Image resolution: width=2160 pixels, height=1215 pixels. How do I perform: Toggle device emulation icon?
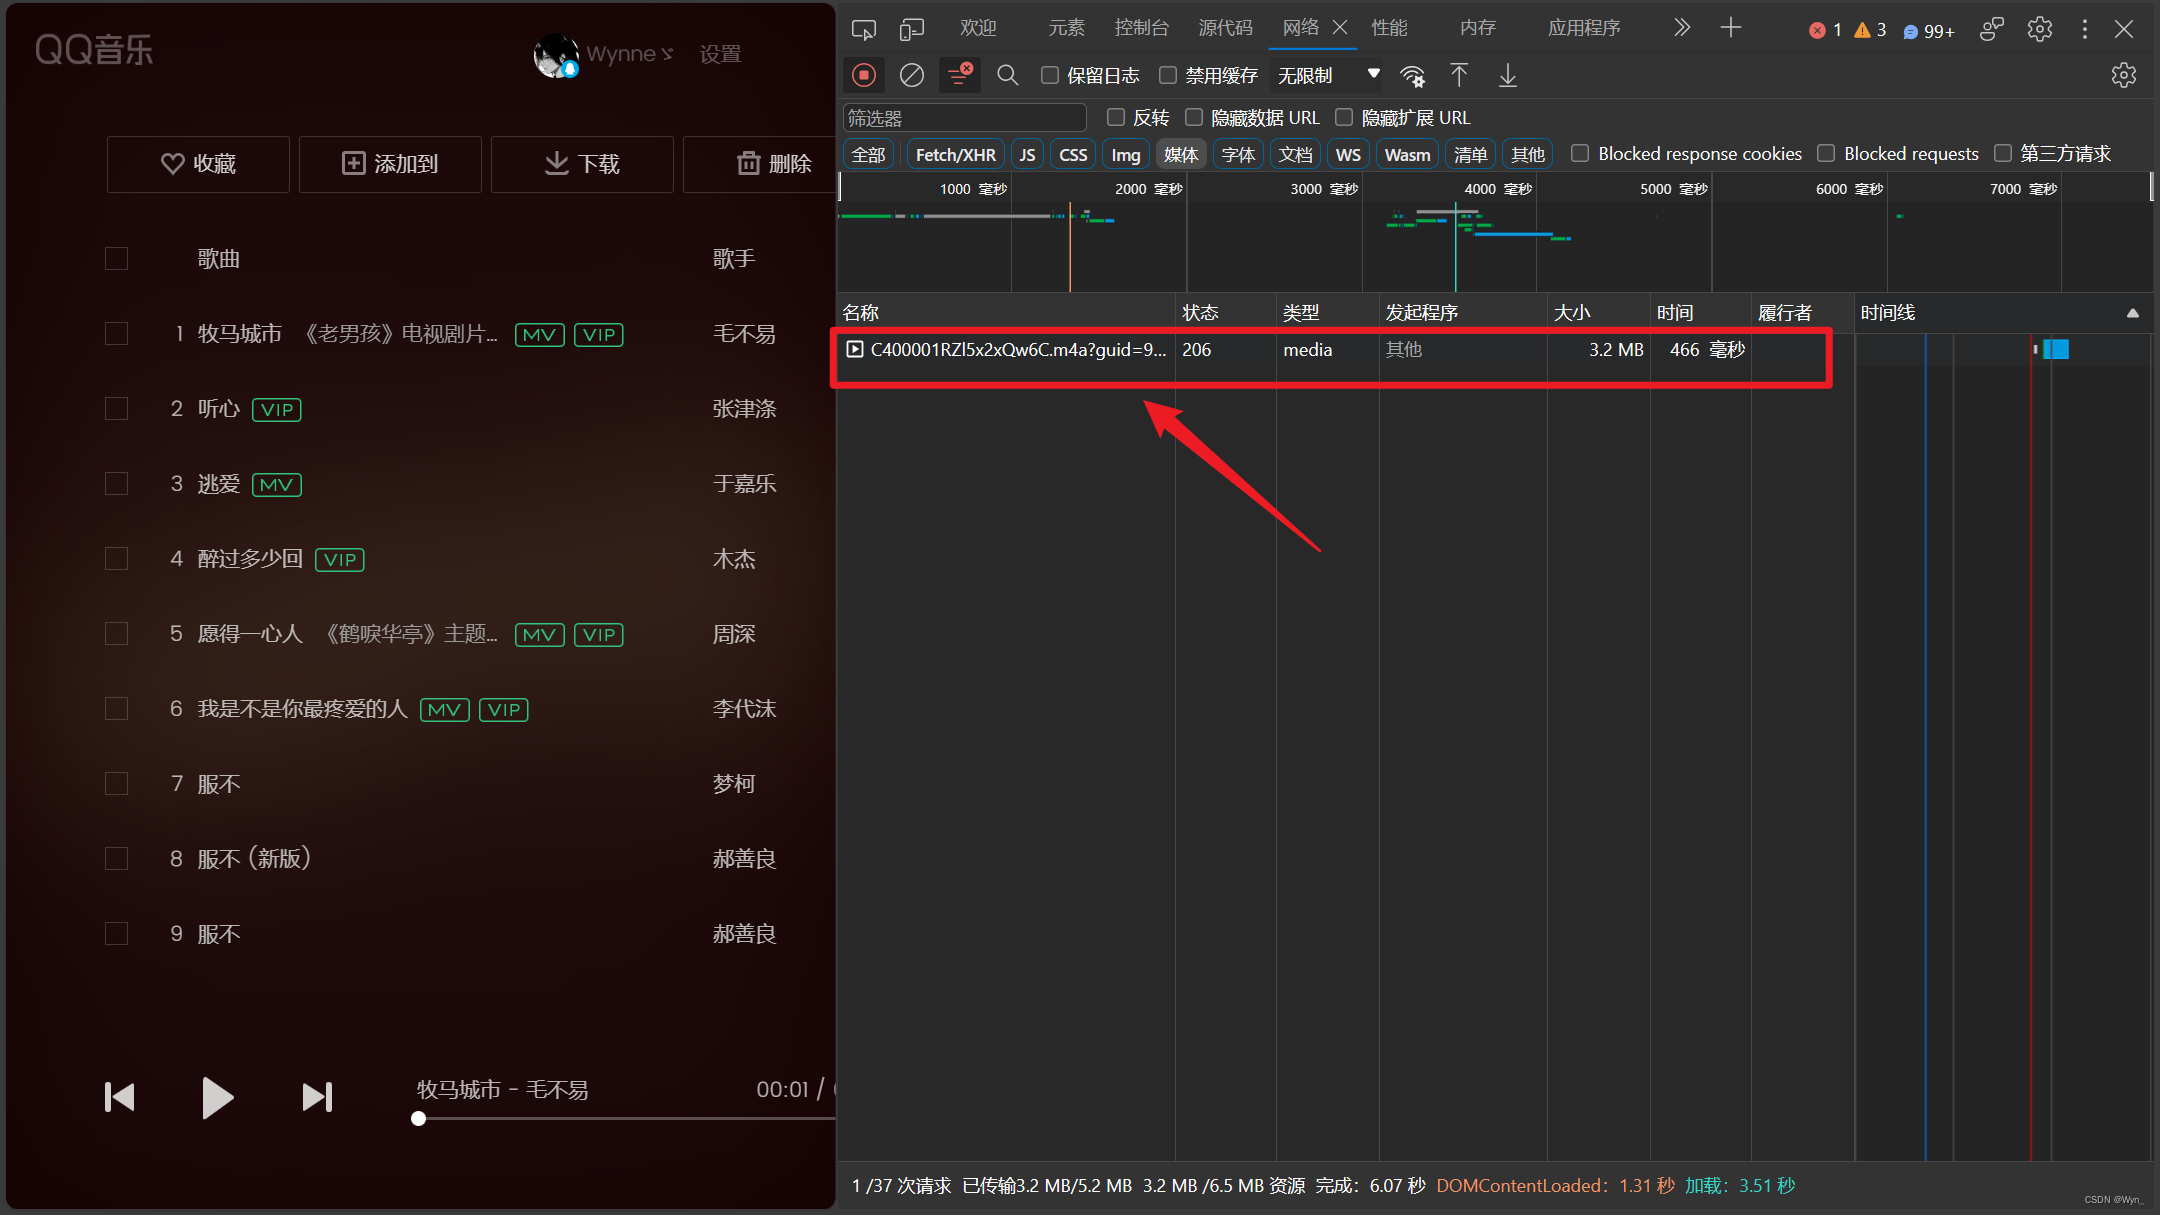click(x=911, y=29)
